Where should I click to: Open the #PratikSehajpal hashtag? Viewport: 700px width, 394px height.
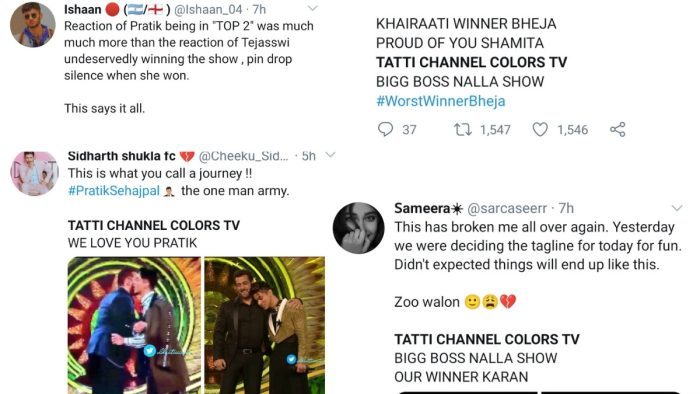(114, 191)
